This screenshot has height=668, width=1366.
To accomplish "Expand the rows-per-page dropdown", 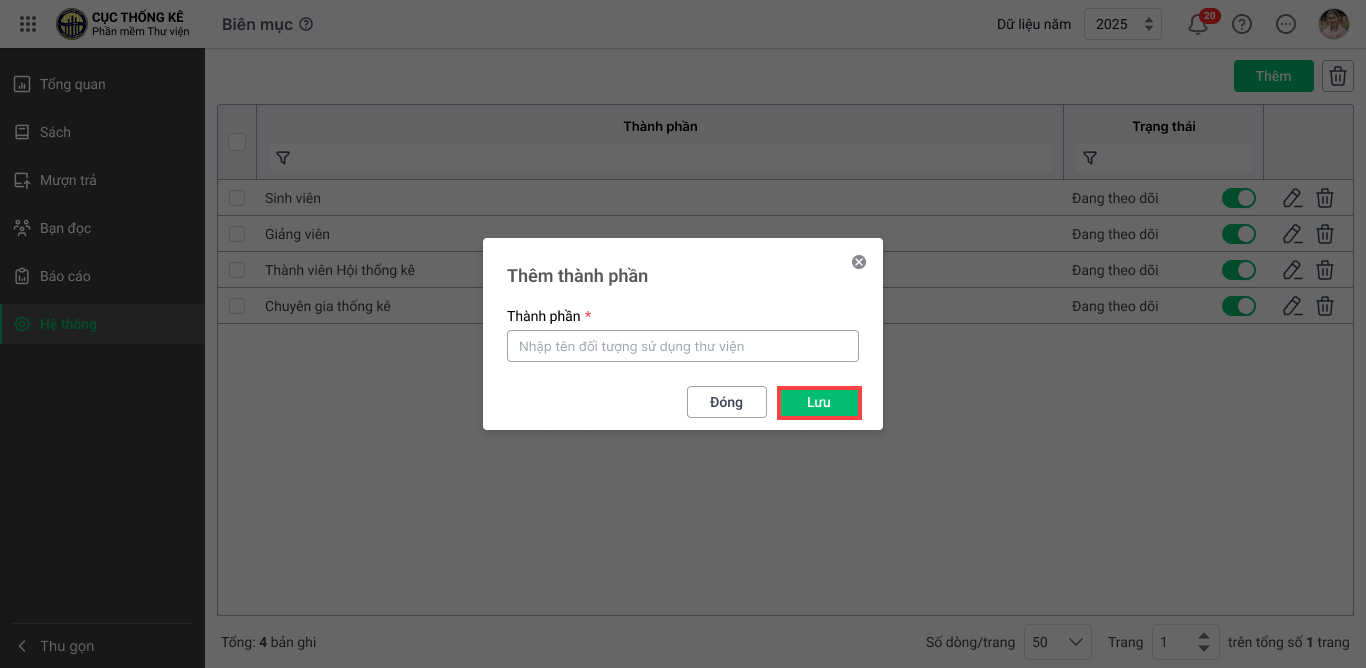I will click(x=1059, y=642).
